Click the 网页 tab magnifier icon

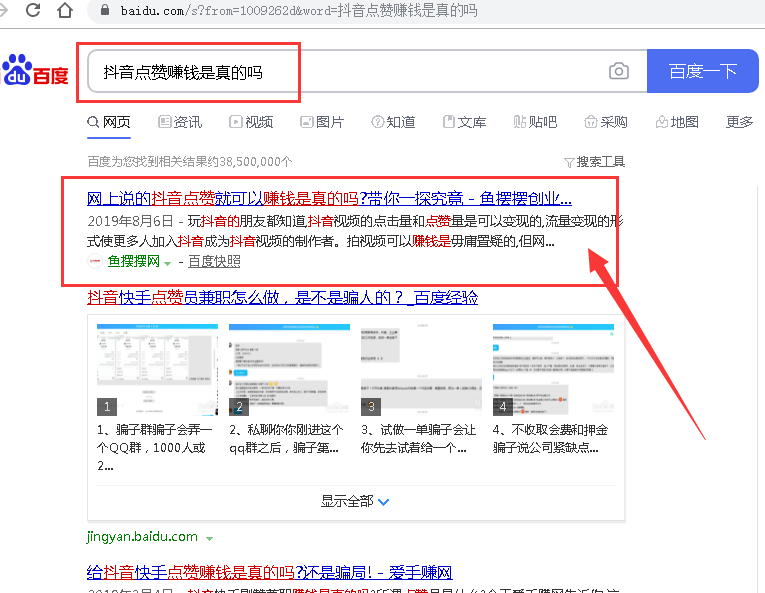pos(93,122)
